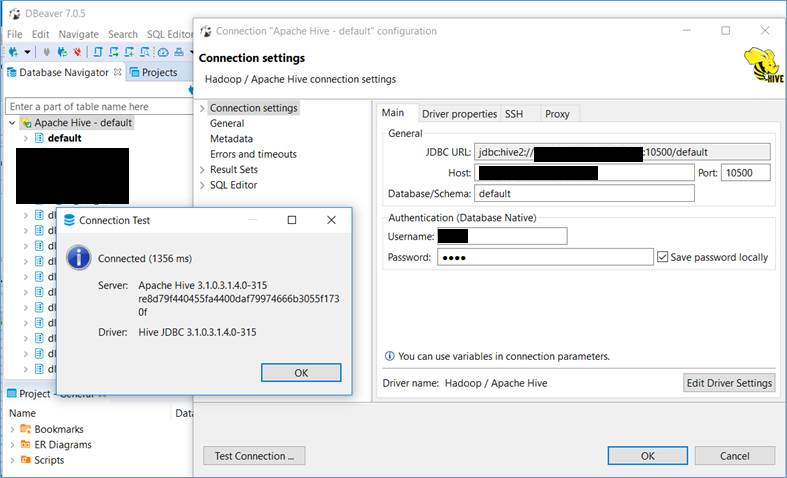The width and height of the screenshot is (787, 478).
Task: Open the new connection dropdown arrow
Action: (x=27, y=52)
